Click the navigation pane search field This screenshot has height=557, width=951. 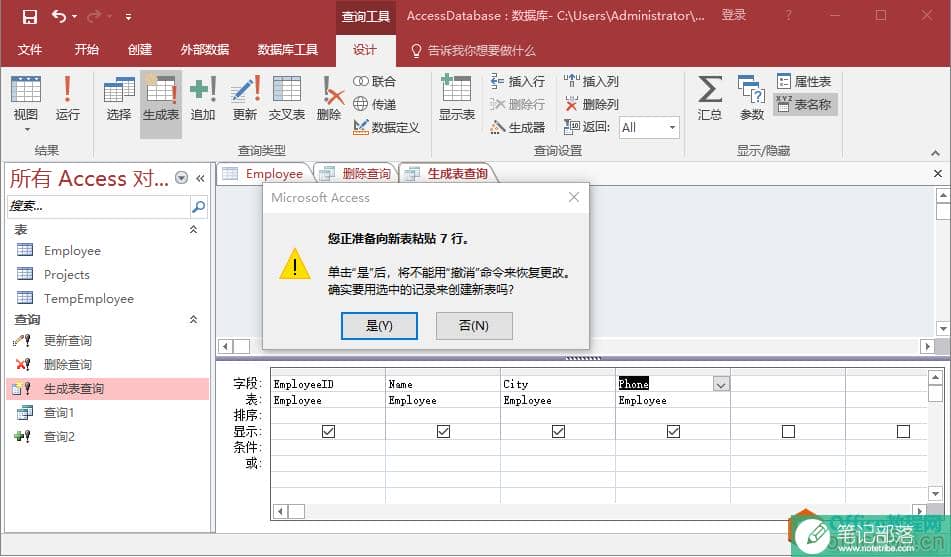click(99, 206)
